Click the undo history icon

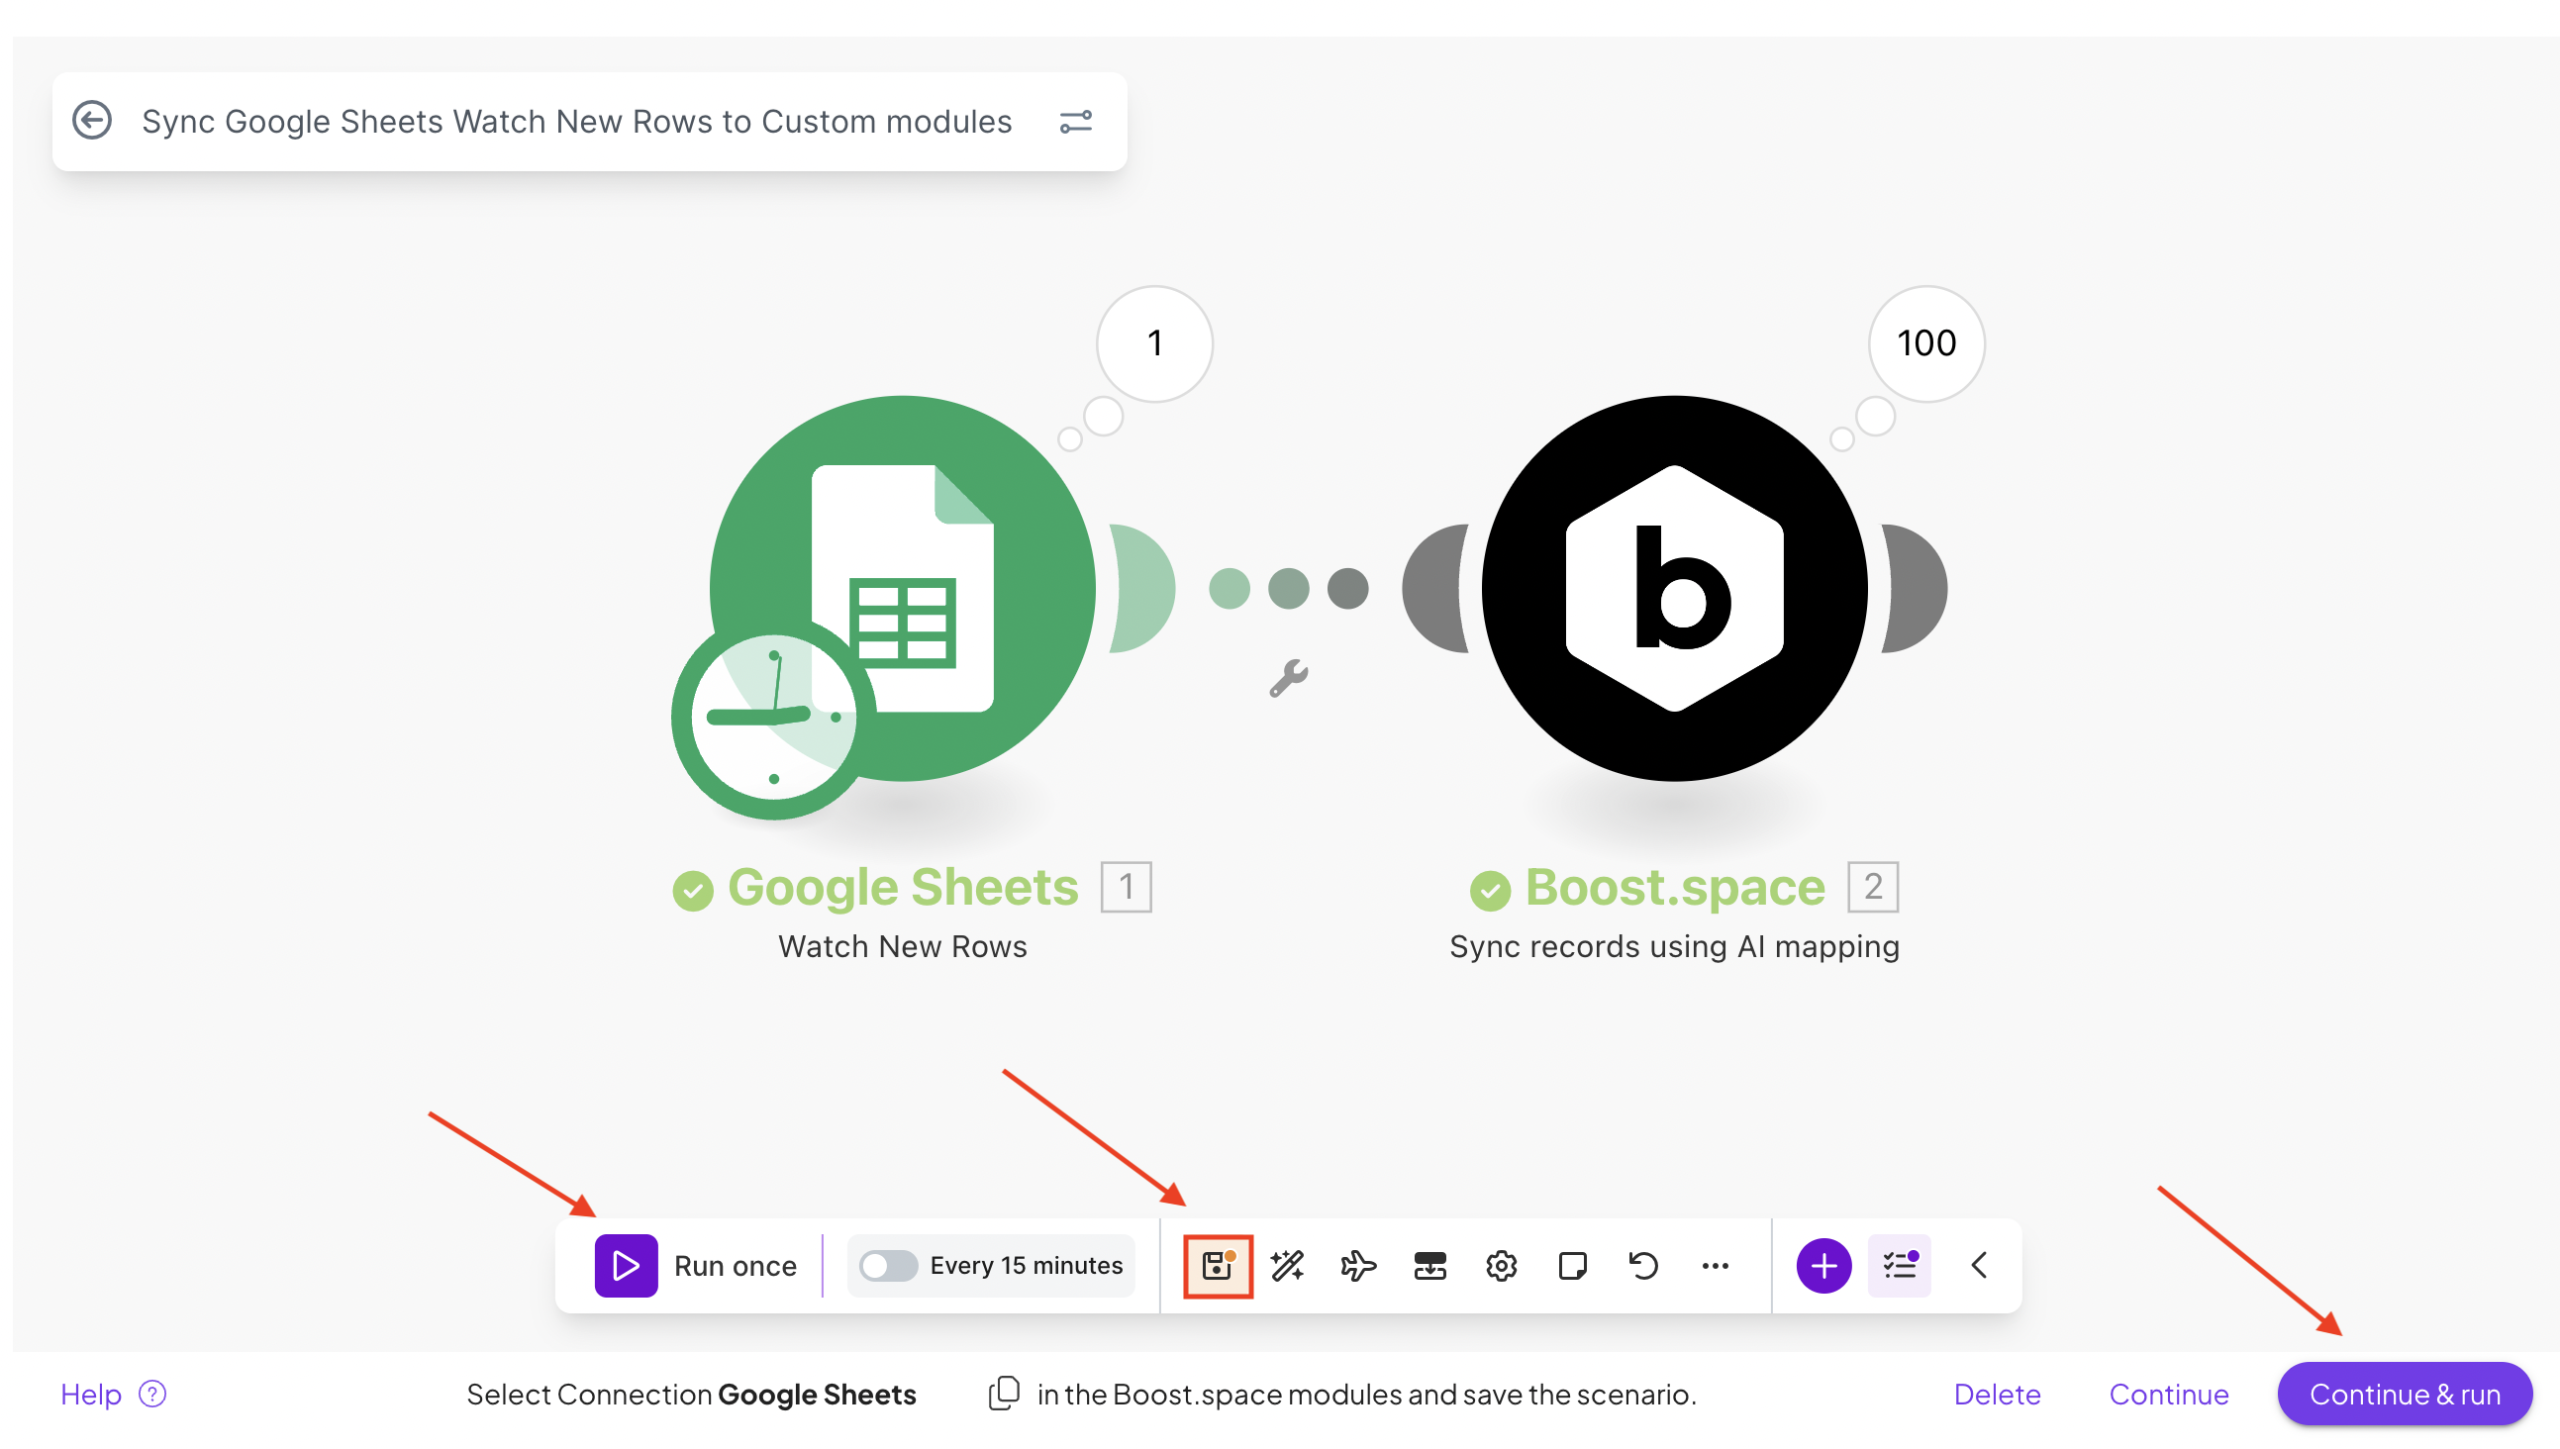(1643, 1266)
